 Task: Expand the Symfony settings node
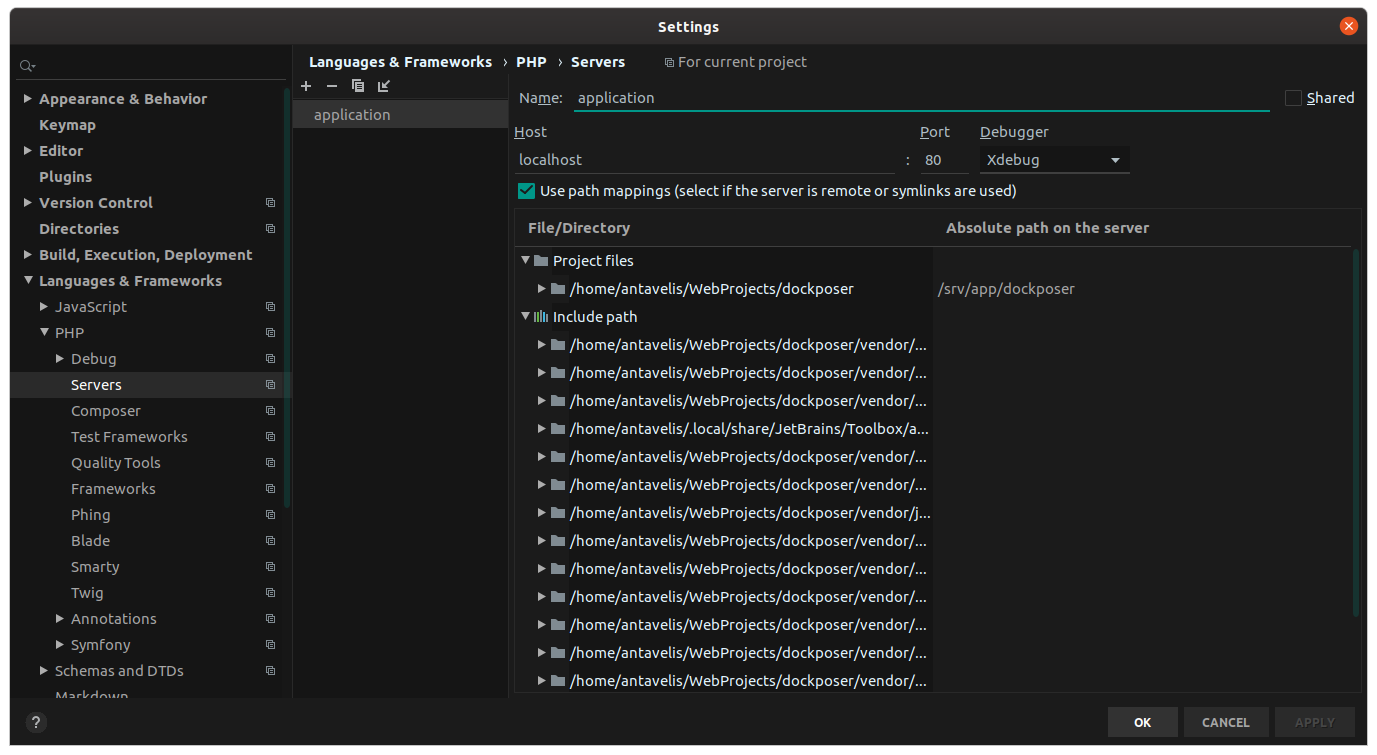pyautogui.click(x=60, y=645)
